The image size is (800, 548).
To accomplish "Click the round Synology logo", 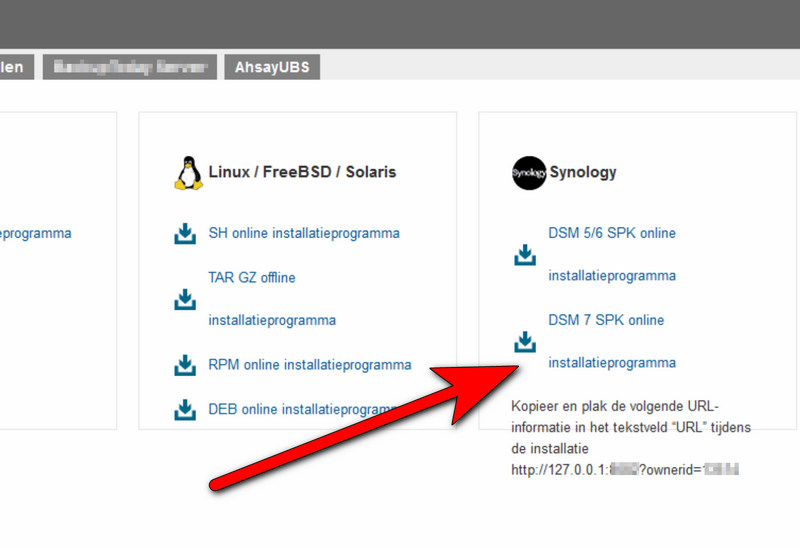I will coord(529,173).
